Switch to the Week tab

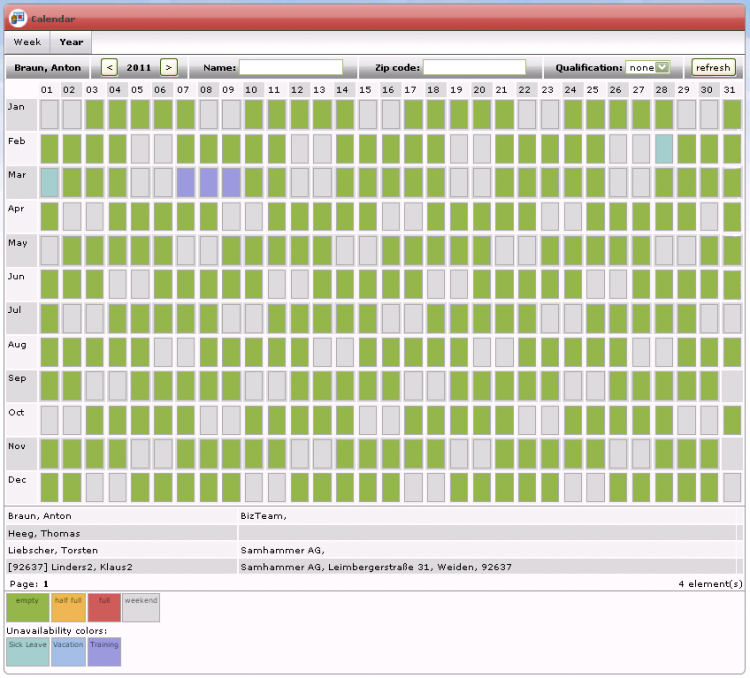tap(27, 42)
